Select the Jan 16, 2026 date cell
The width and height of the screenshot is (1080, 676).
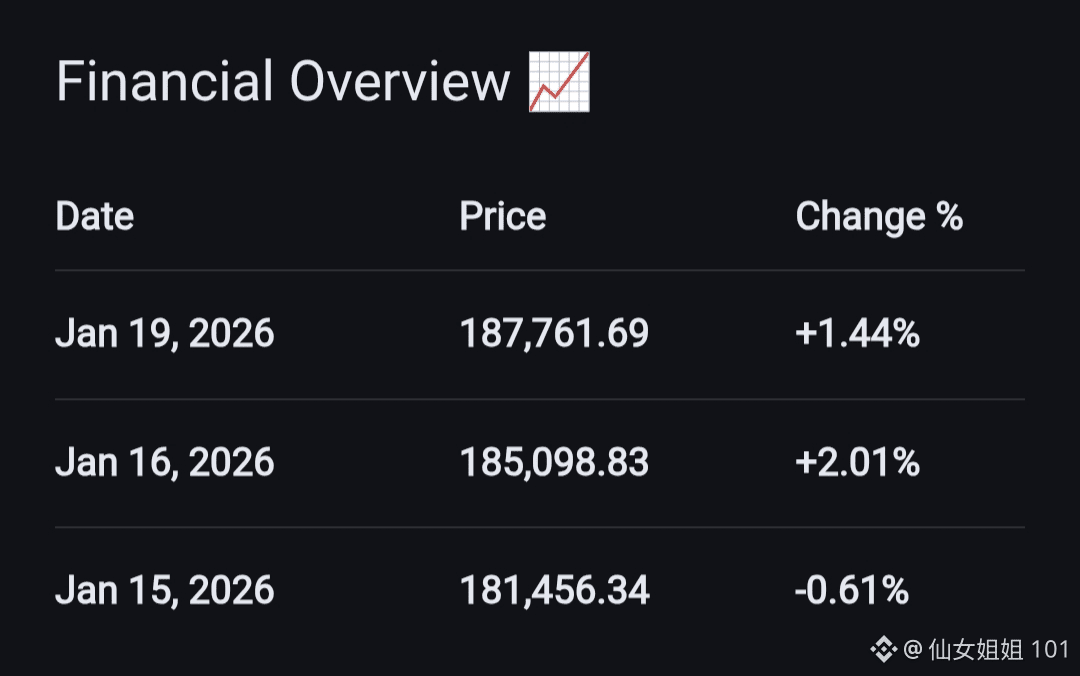(x=164, y=462)
